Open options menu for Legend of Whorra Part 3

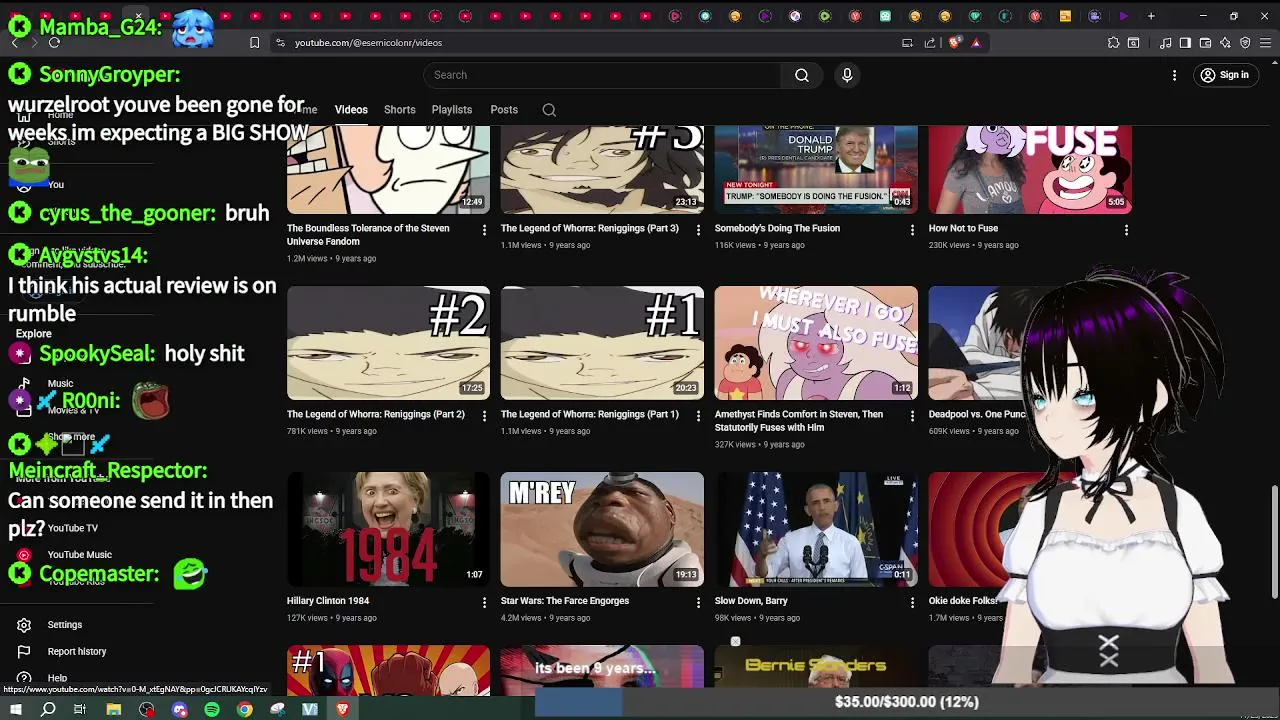click(698, 230)
